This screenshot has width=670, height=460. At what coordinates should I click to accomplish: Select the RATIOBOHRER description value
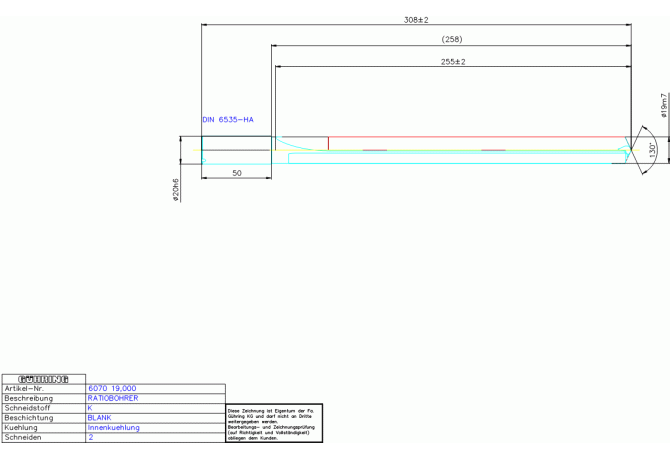click(113, 398)
